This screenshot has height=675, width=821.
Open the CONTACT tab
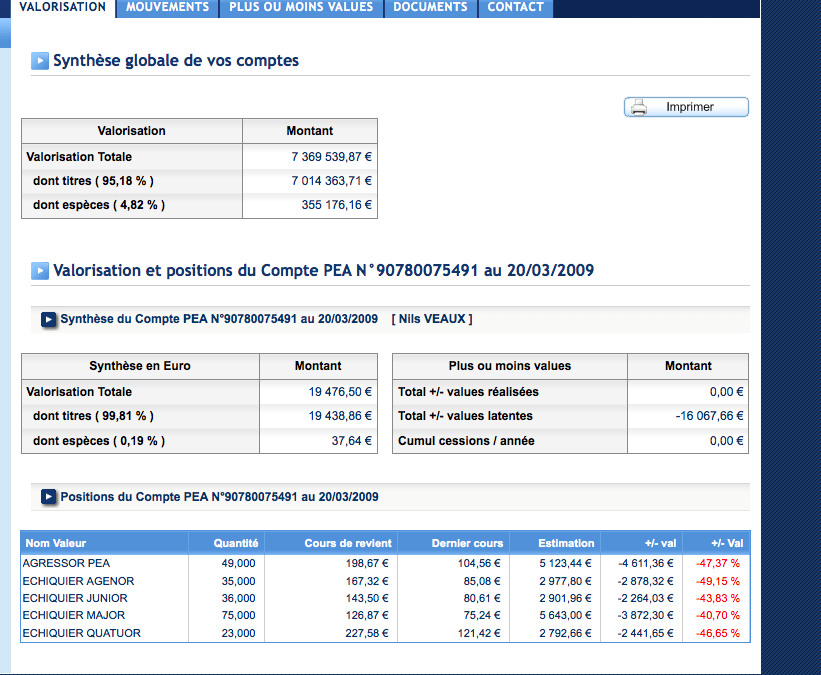pos(516,7)
